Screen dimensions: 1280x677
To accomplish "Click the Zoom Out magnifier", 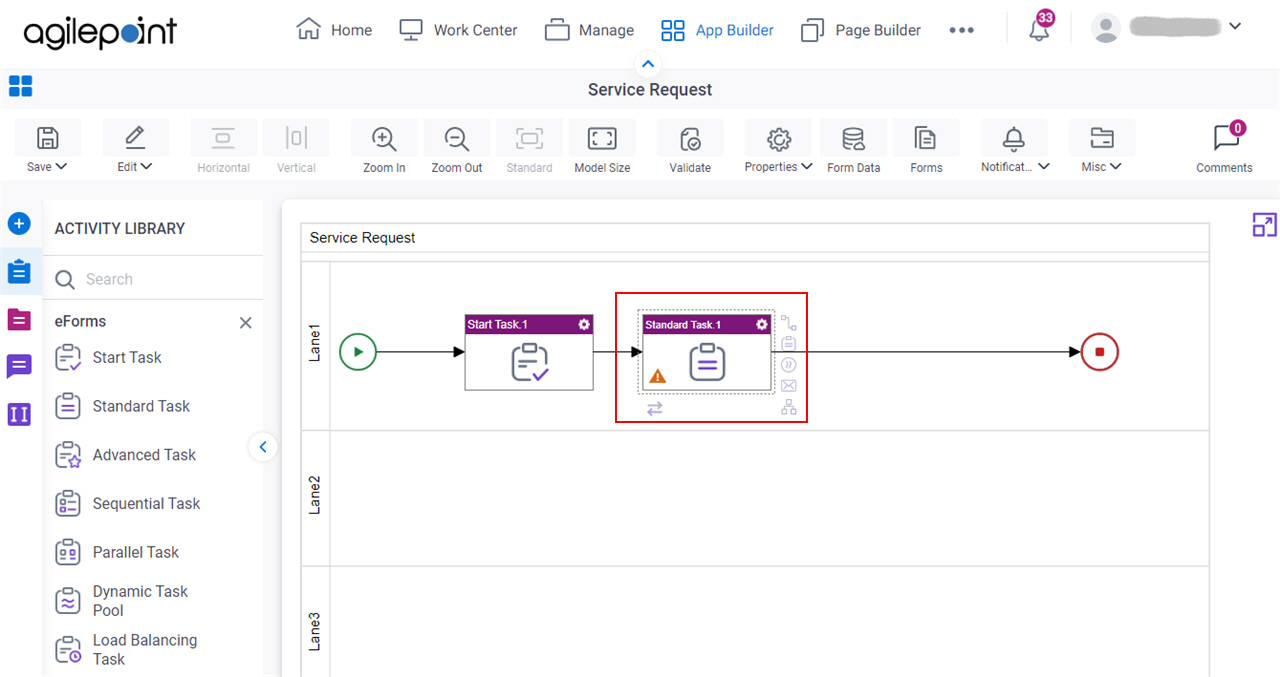I will 457,138.
